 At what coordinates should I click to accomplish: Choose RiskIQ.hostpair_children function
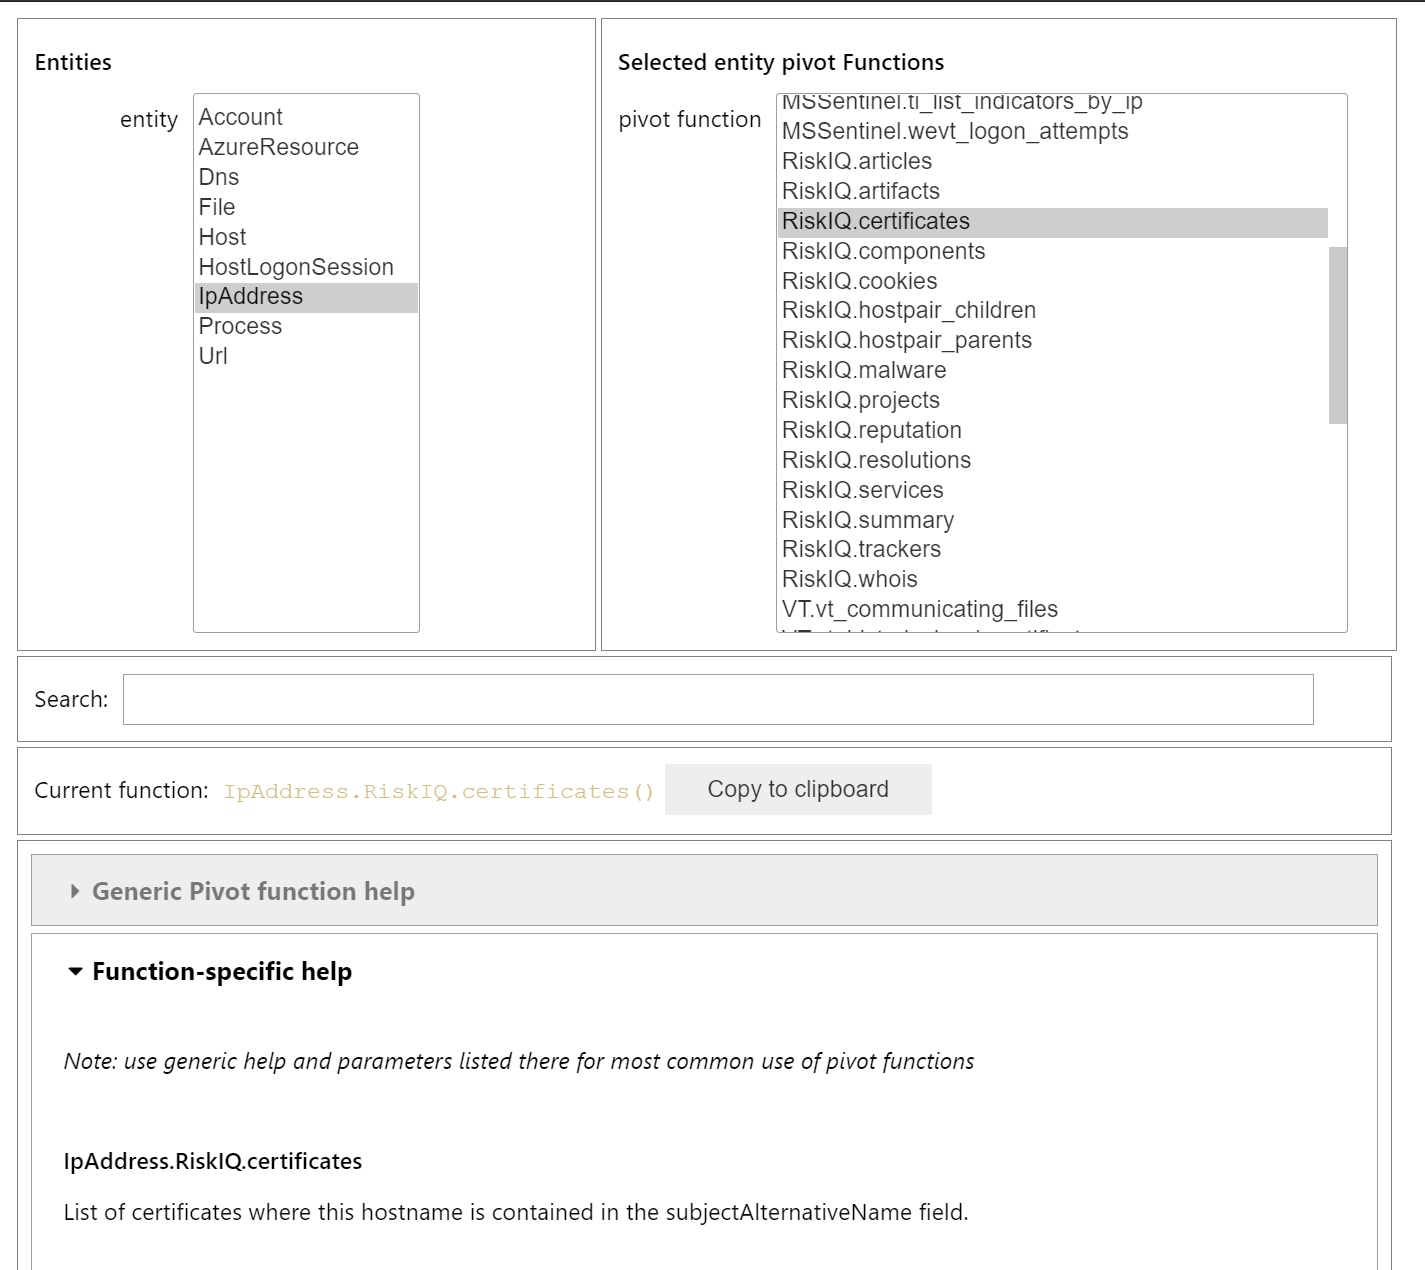(x=1053, y=311)
